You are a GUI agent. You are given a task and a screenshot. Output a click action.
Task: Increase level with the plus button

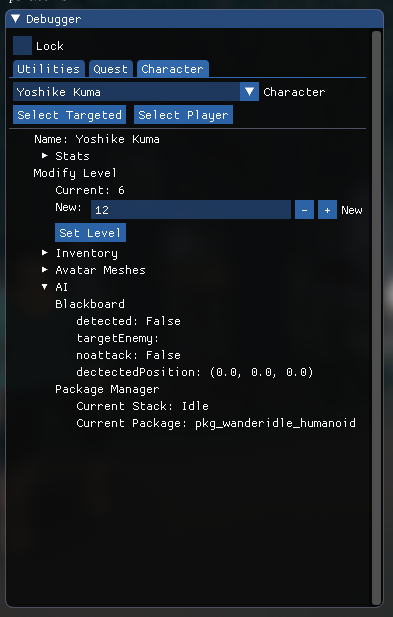coord(327,209)
